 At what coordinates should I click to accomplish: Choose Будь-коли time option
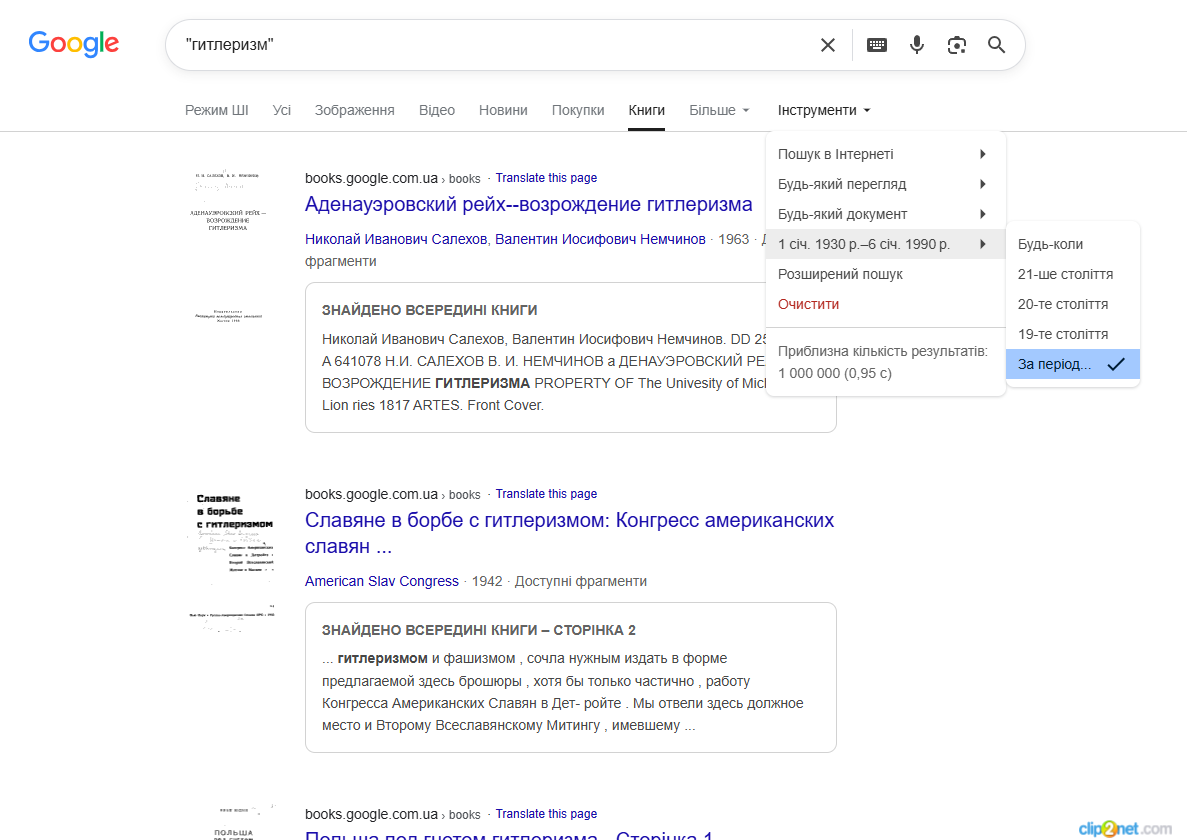(1073, 244)
